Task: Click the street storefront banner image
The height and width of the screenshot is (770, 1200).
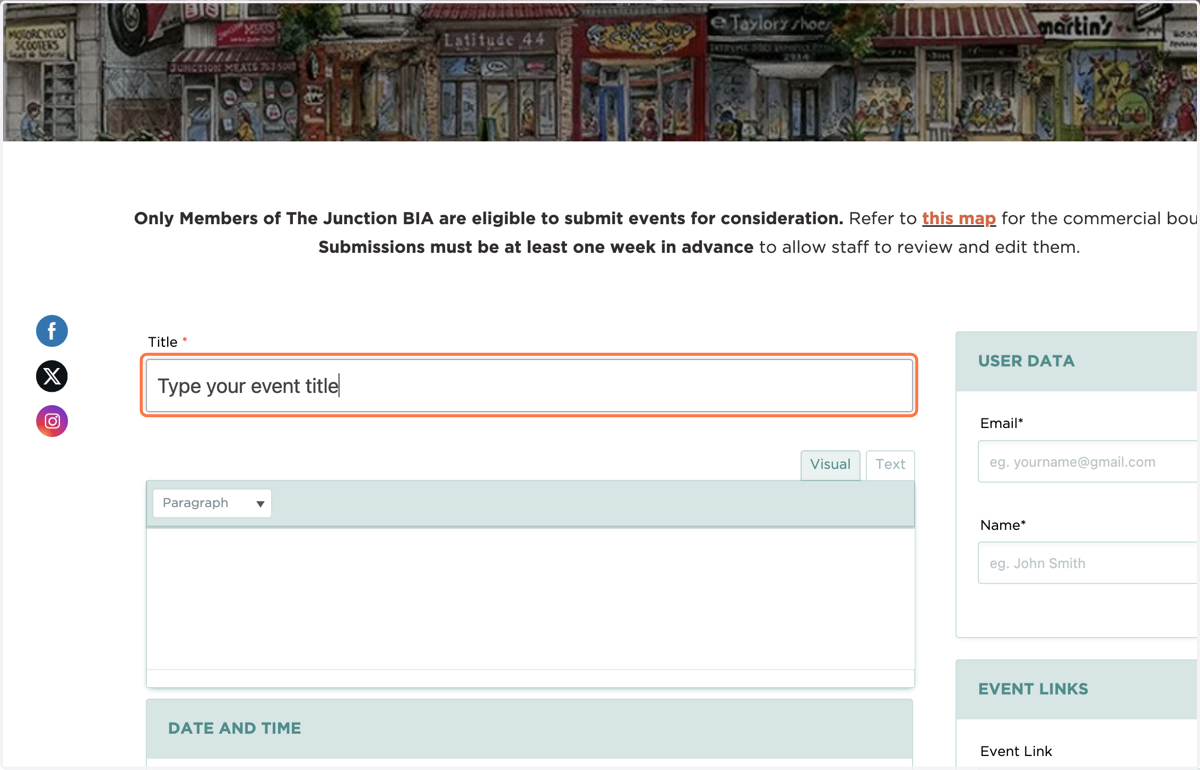Action: point(600,71)
